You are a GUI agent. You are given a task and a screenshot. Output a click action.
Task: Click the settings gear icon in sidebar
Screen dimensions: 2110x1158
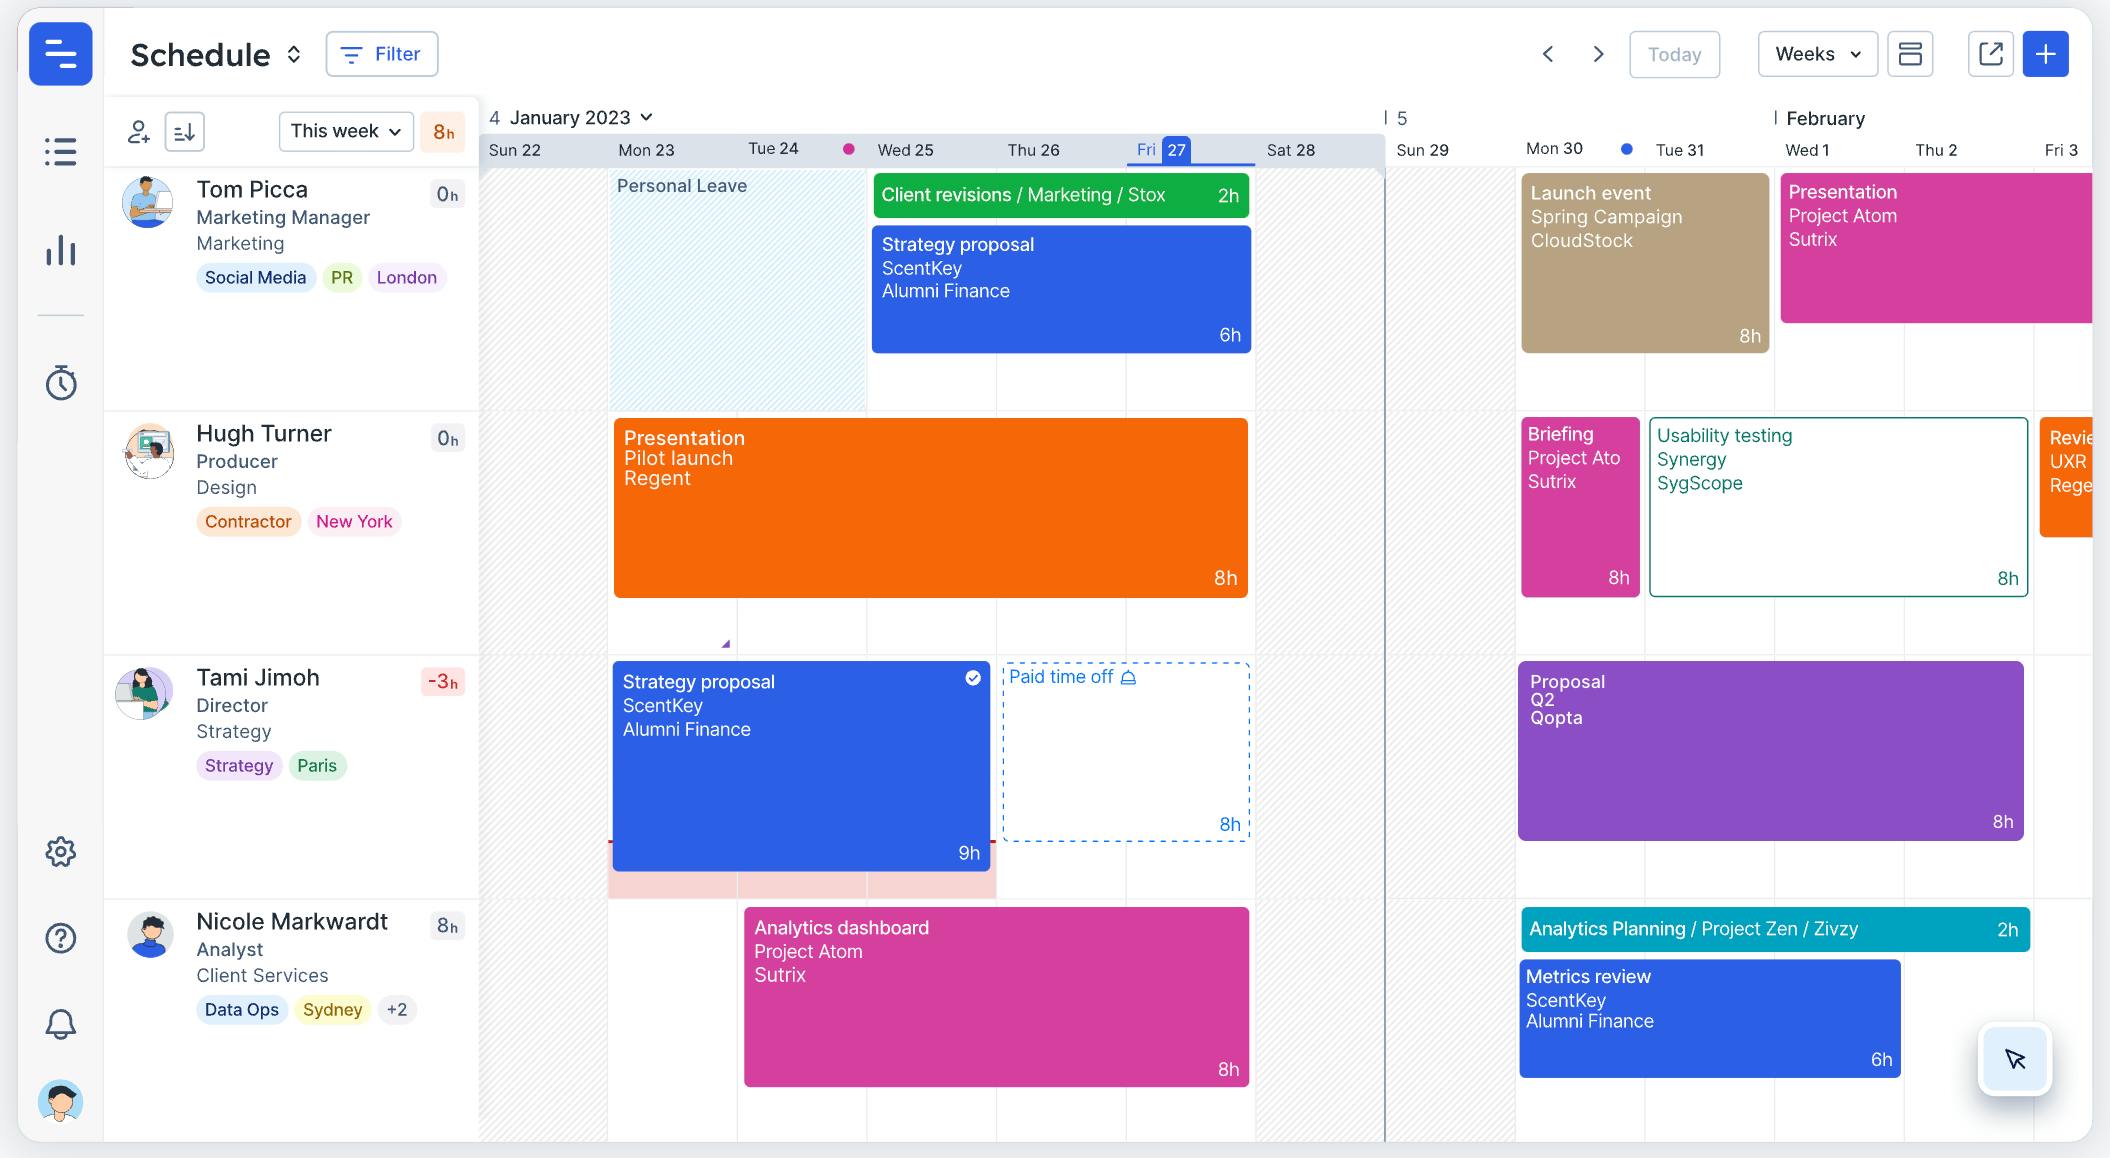[x=60, y=851]
